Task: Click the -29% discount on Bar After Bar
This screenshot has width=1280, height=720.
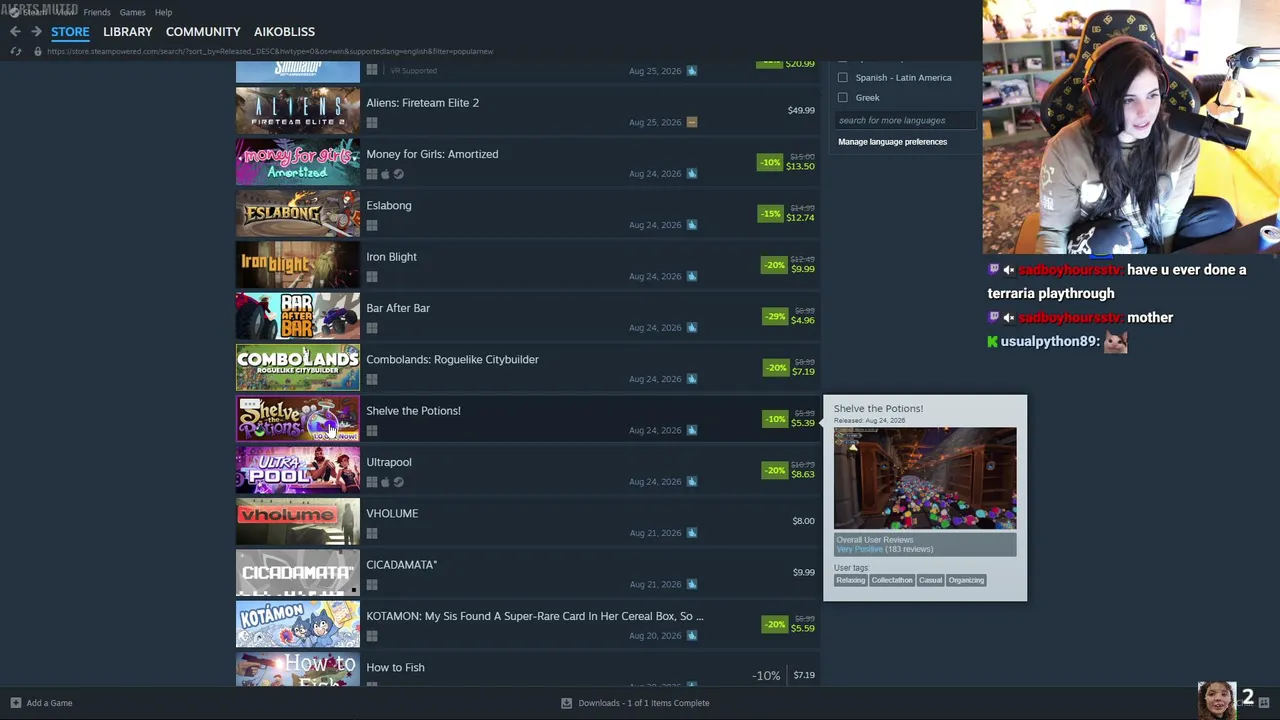Action: point(774,316)
